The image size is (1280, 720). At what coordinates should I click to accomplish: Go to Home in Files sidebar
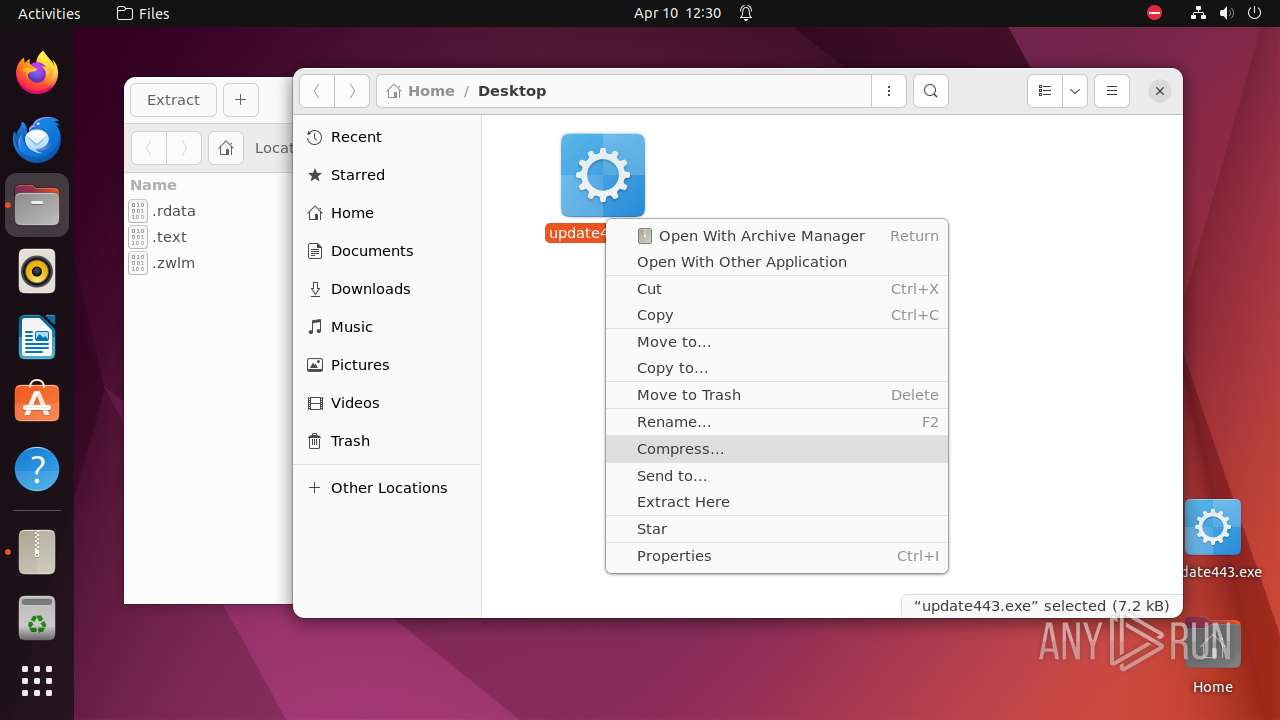click(387, 213)
